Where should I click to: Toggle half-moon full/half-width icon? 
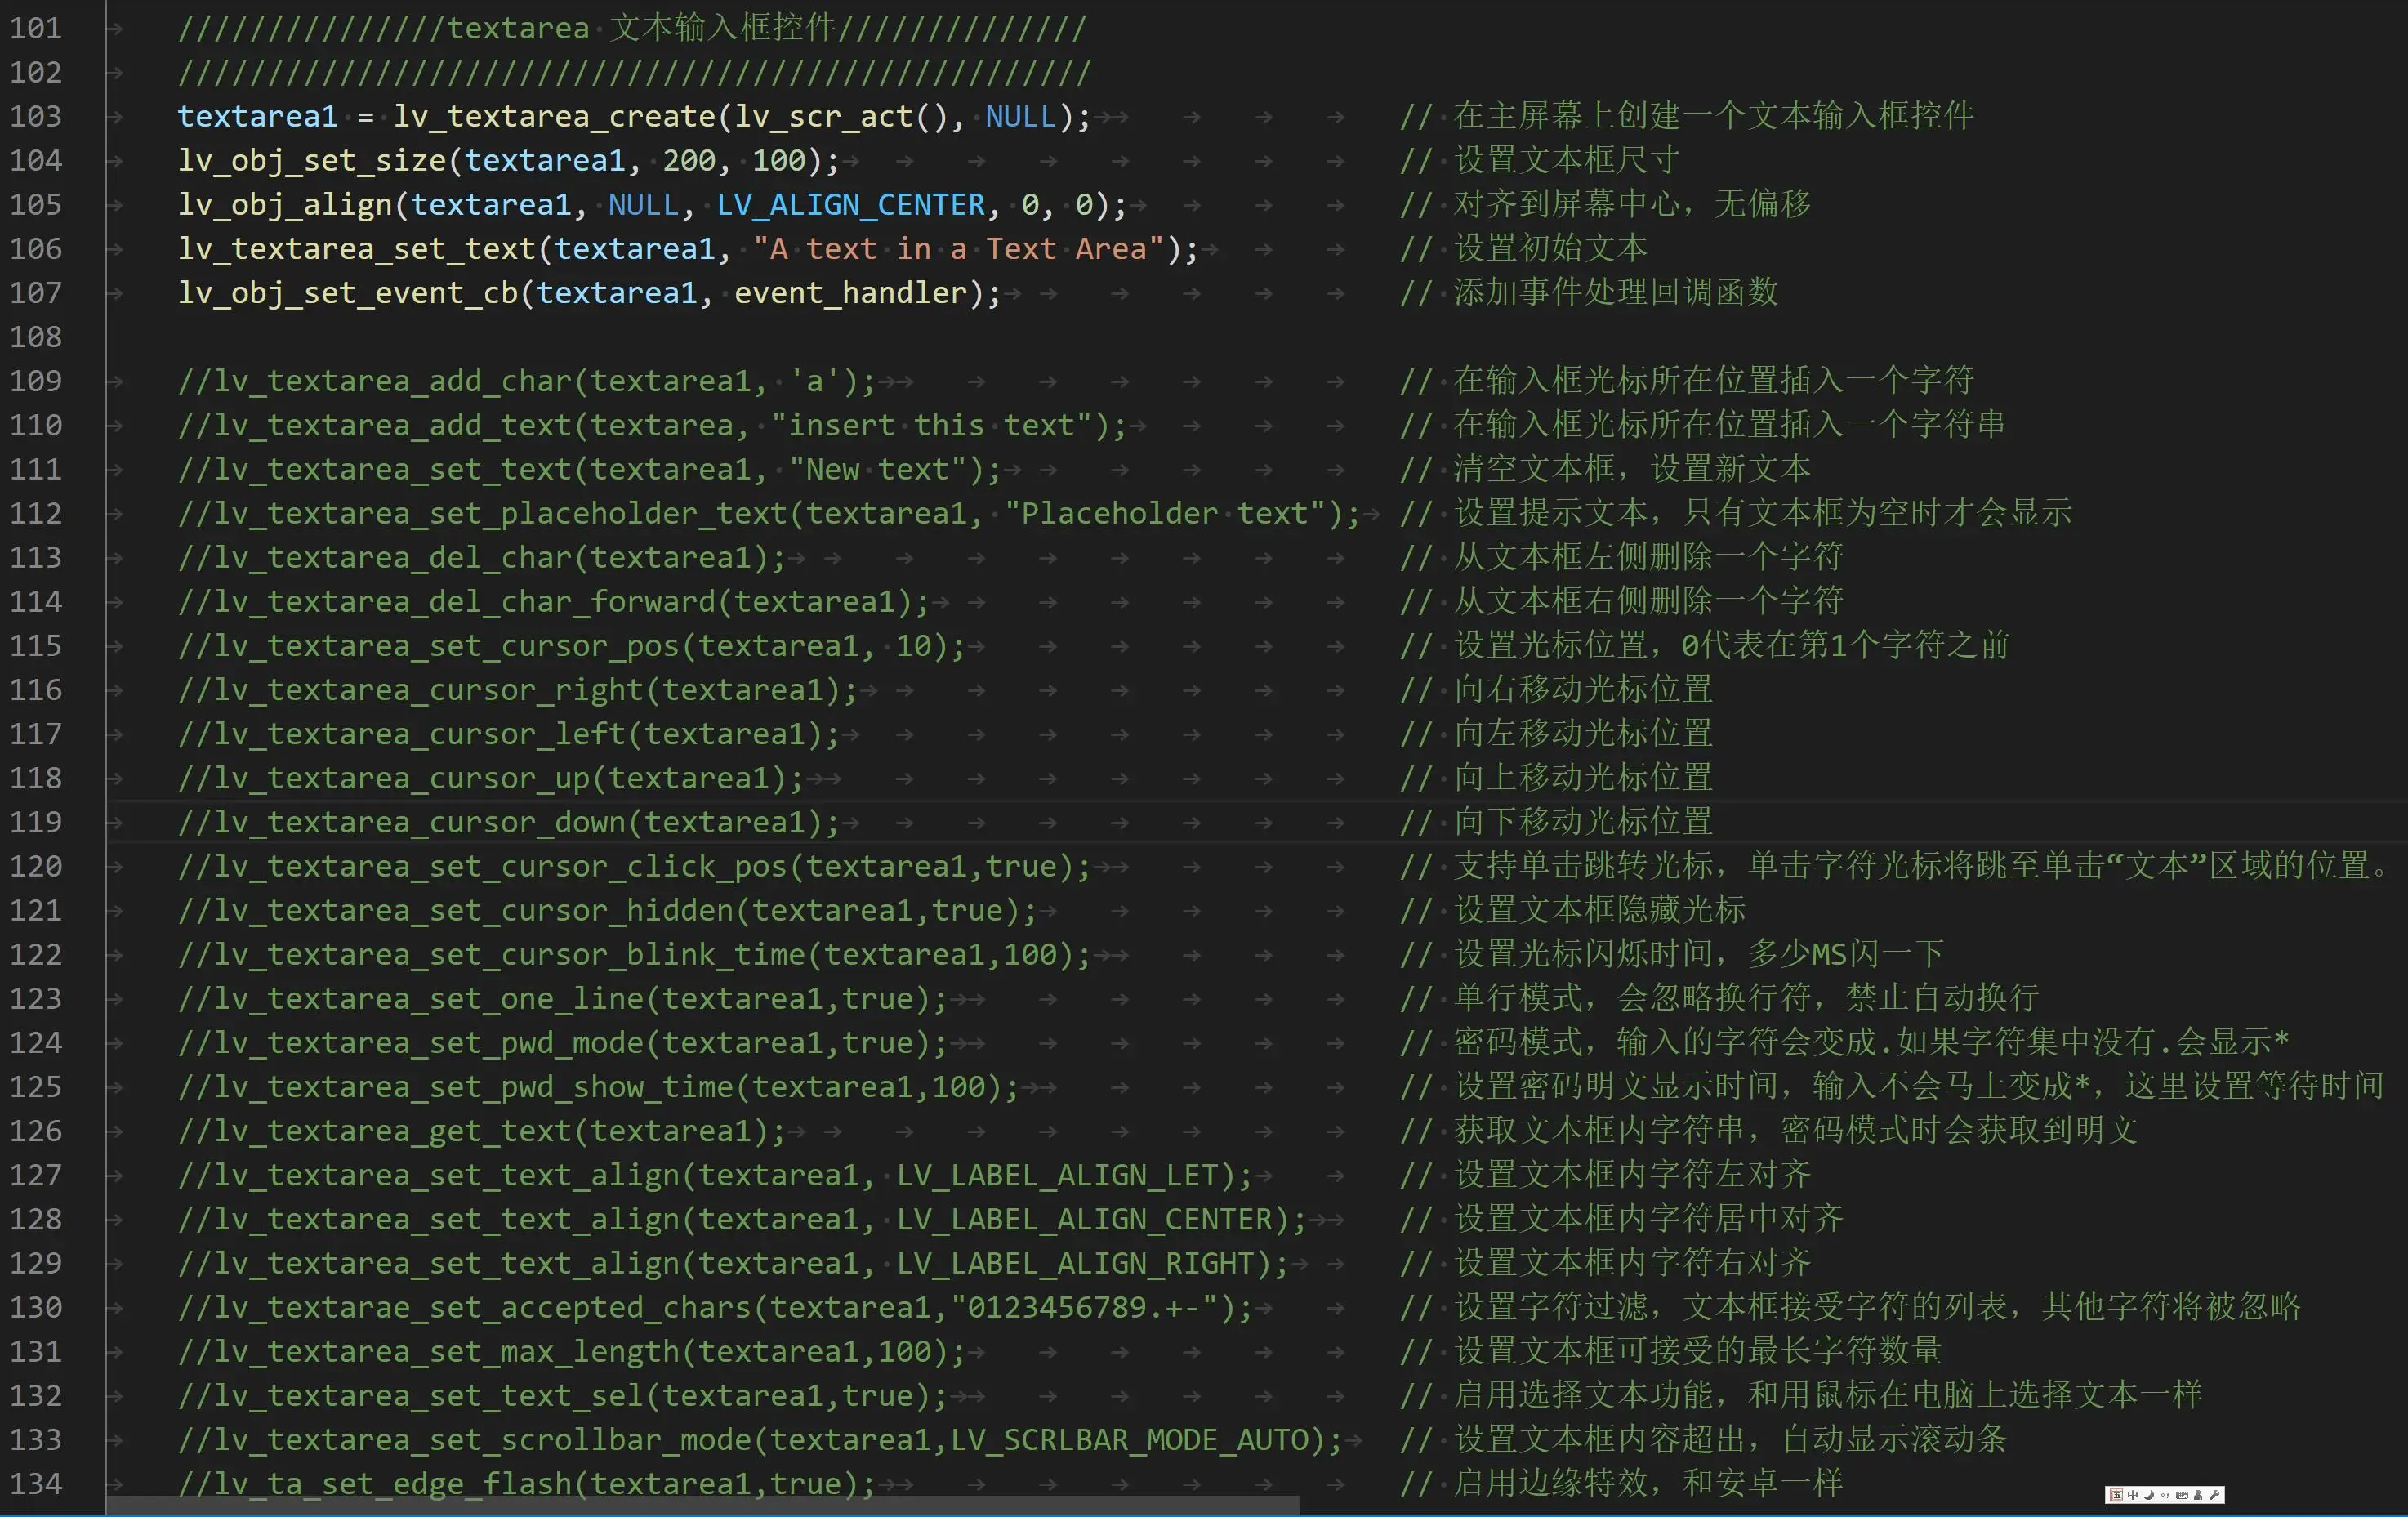(x=2149, y=1495)
